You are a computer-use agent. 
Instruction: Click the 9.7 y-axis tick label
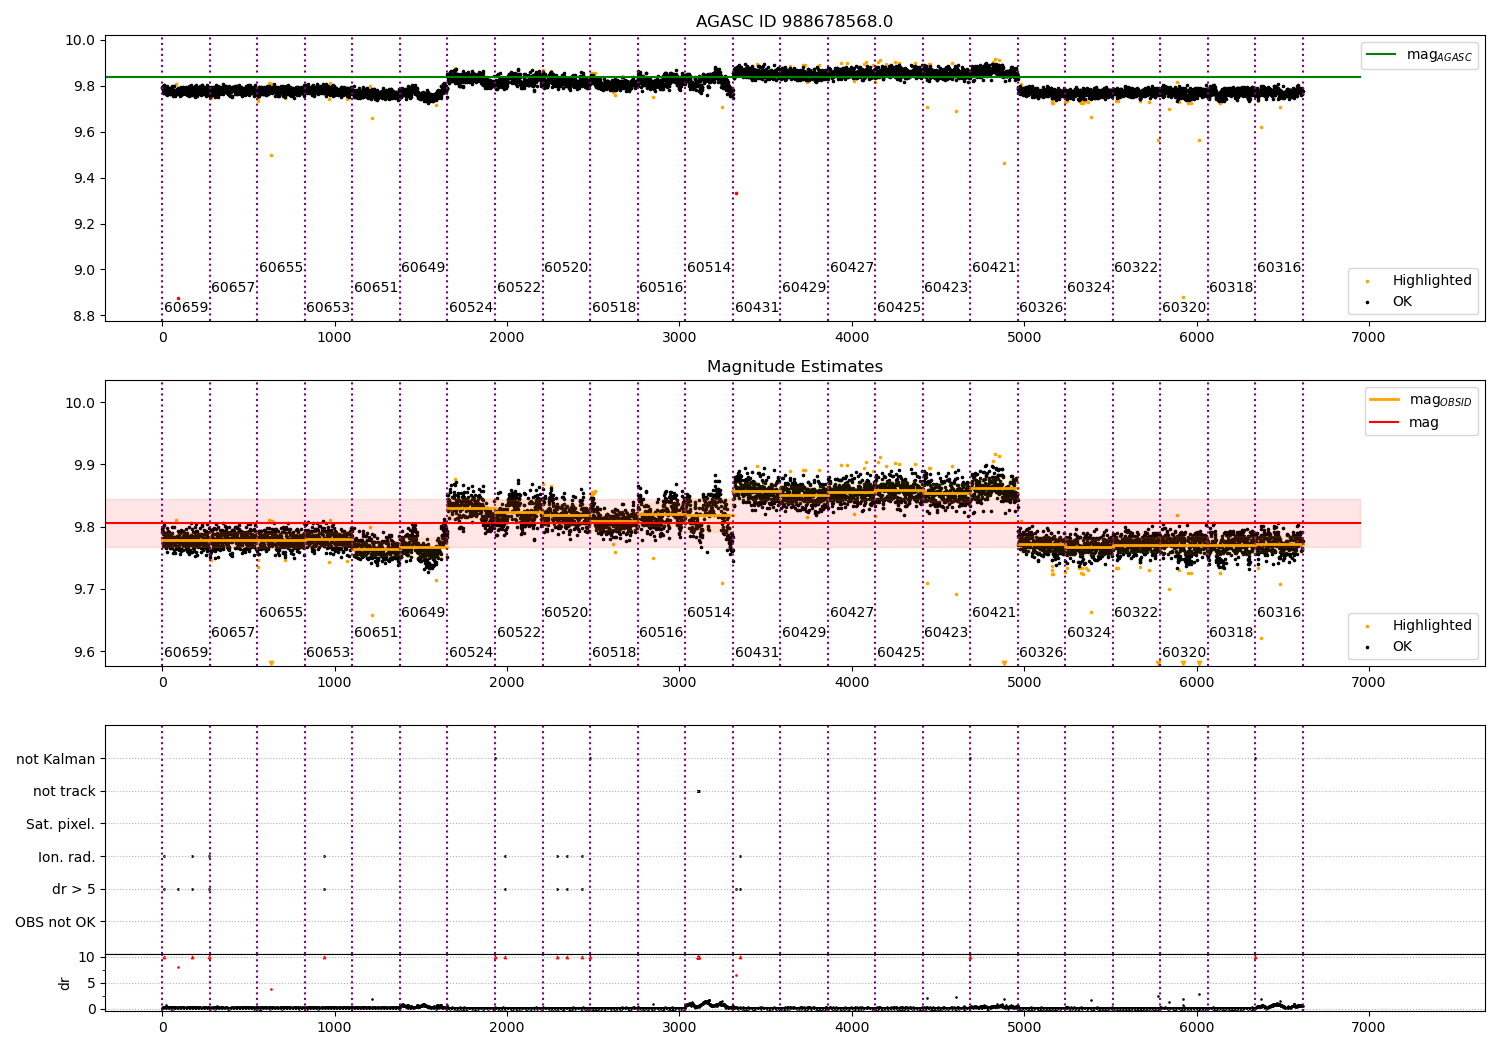tap(86, 590)
